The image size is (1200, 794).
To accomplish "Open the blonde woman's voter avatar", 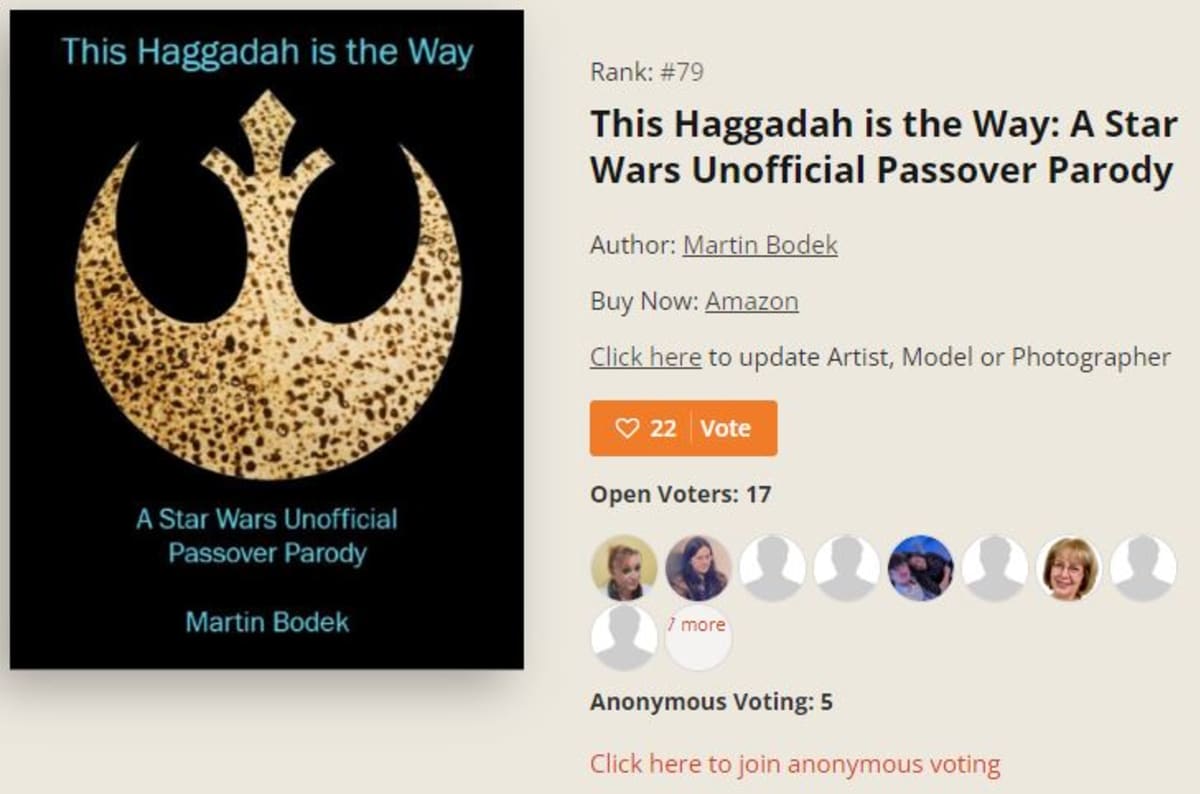I will tap(624, 568).
